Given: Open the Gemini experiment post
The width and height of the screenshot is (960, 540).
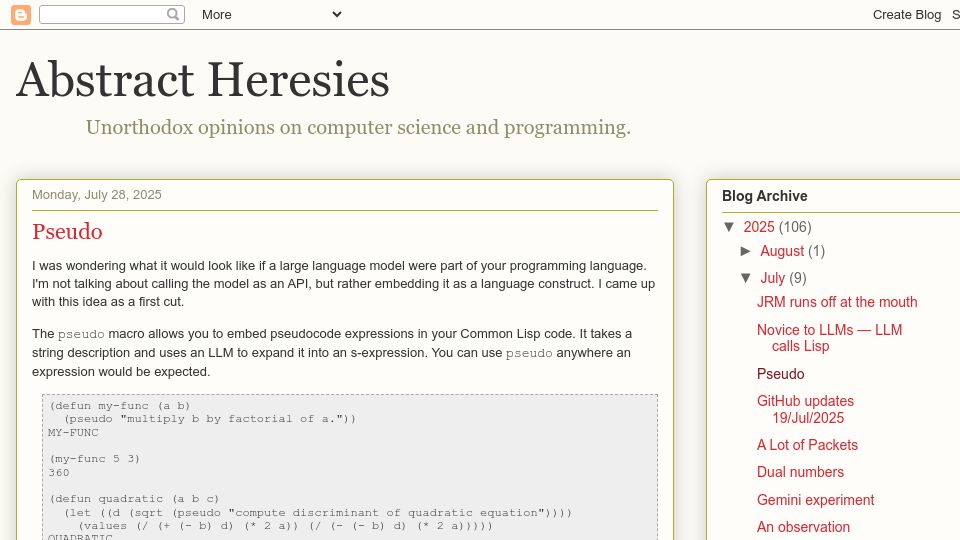Looking at the screenshot, I should (x=816, y=500).
